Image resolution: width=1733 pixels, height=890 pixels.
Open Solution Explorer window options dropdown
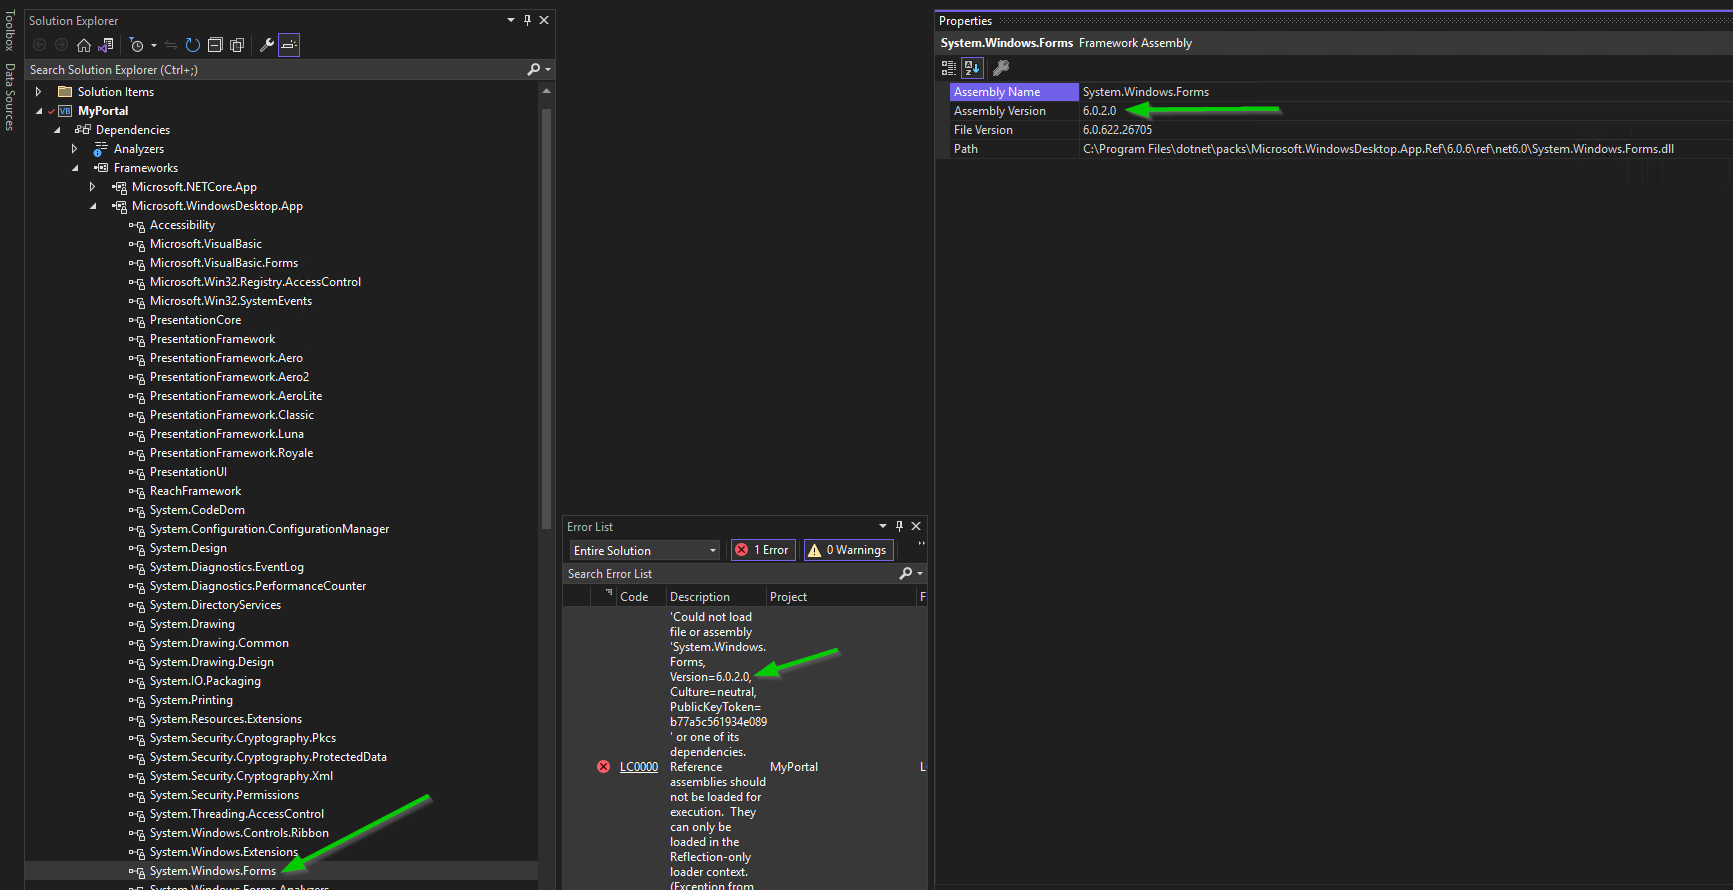point(511,20)
